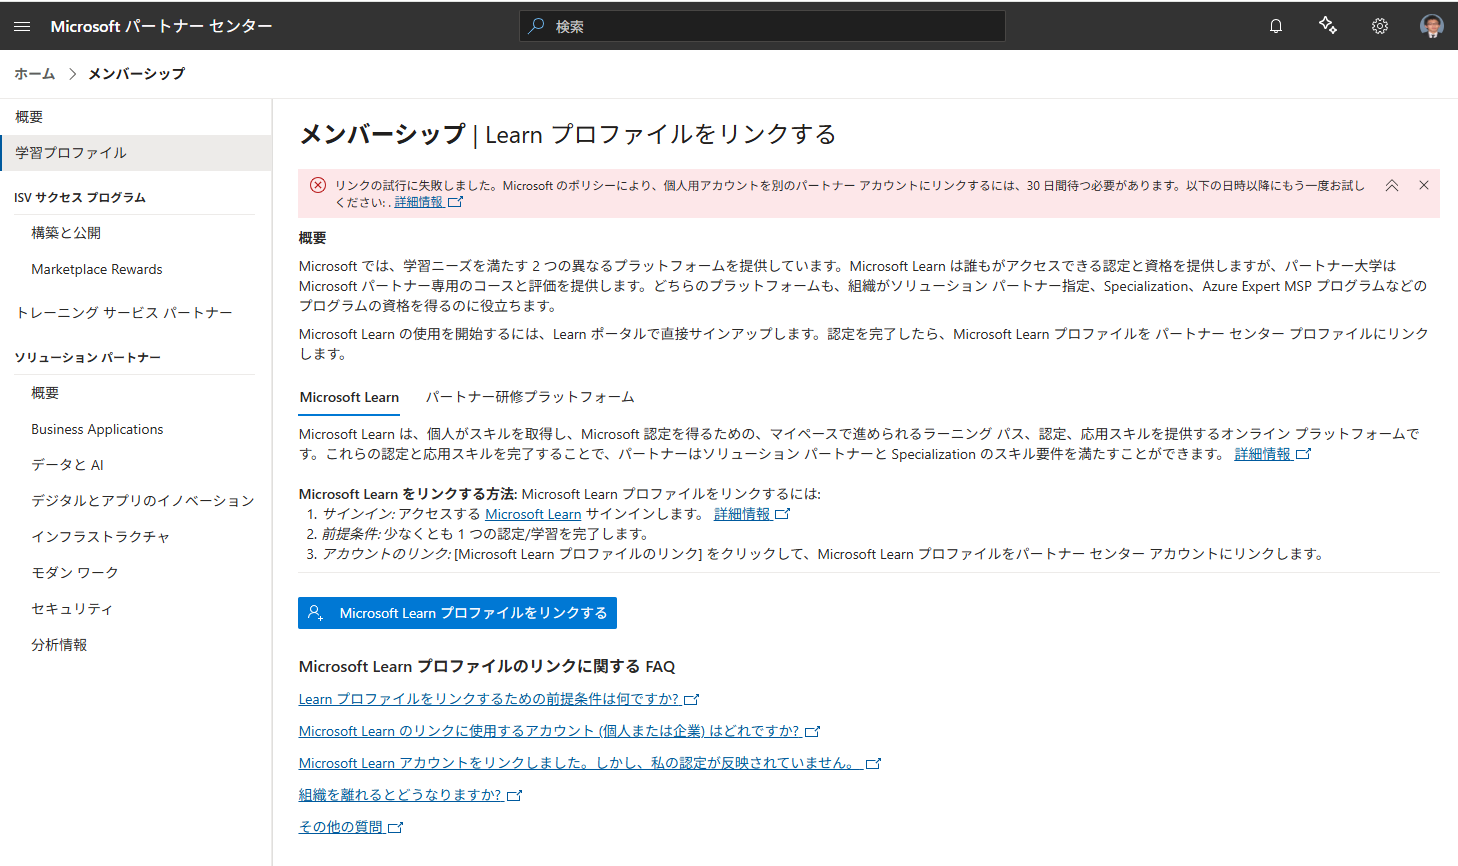Click inside the 検索 search field
The image size is (1458, 866).
point(762,26)
